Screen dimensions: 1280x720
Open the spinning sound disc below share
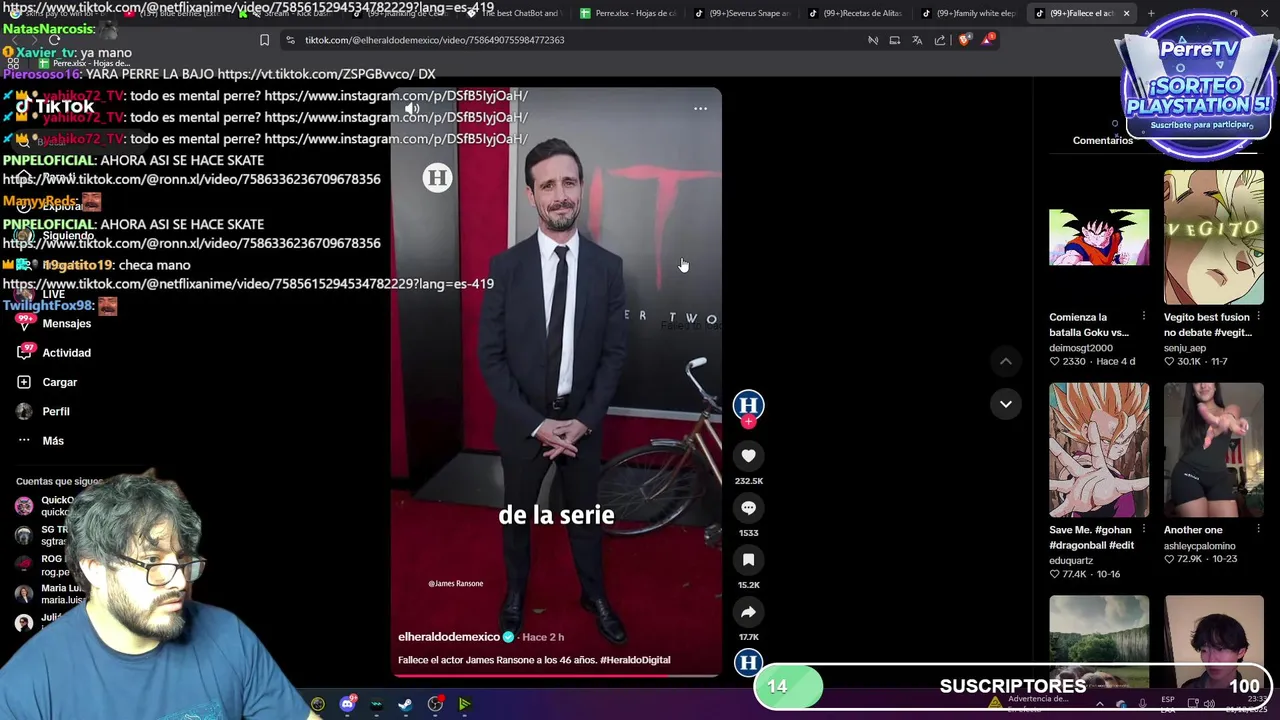tap(748, 662)
